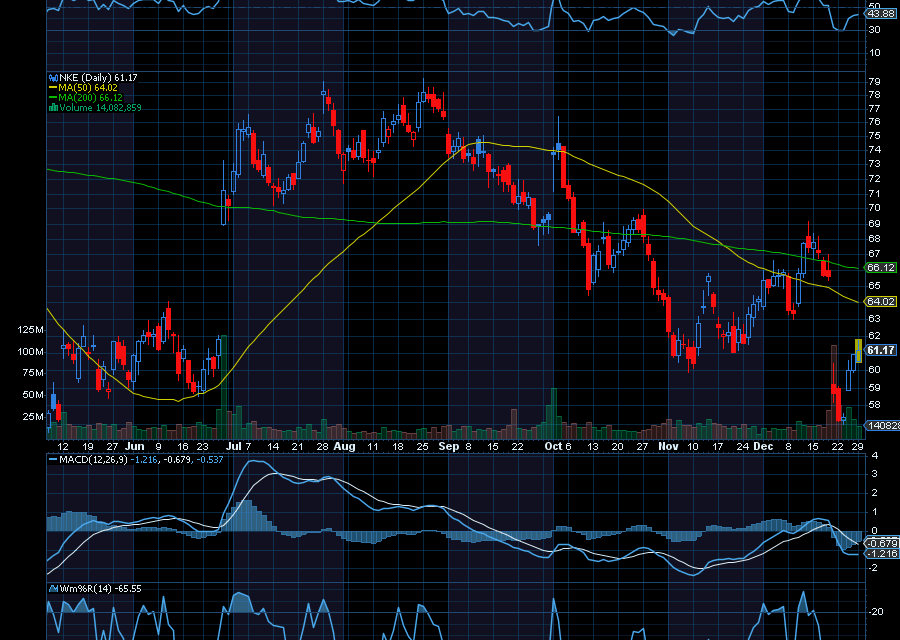The height and width of the screenshot is (640, 900).
Task: Select the Wm%R indicator icon in the lower panel
Action: click(53, 588)
